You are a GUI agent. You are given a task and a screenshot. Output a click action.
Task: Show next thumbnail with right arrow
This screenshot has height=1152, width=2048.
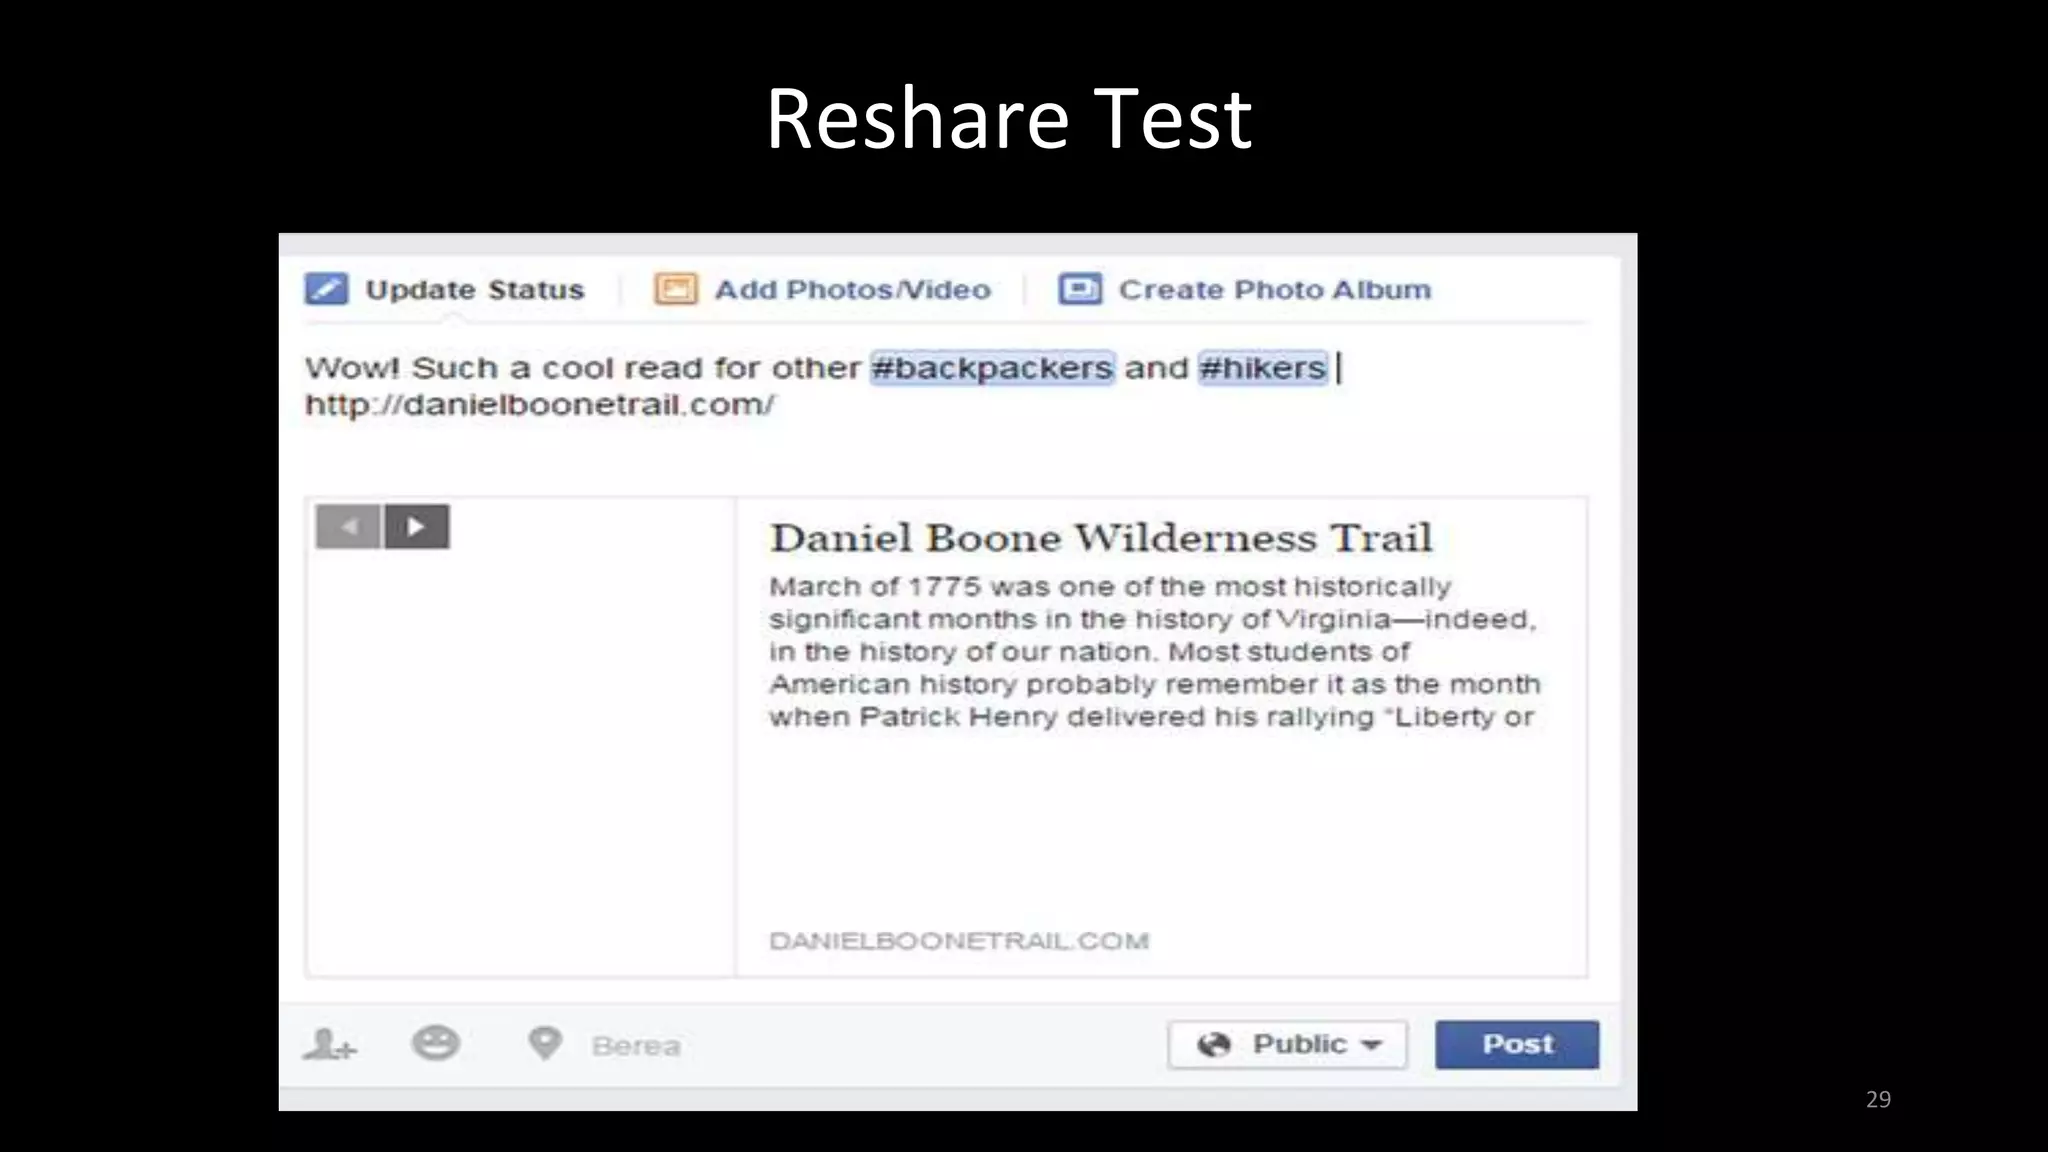pos(416,527)
